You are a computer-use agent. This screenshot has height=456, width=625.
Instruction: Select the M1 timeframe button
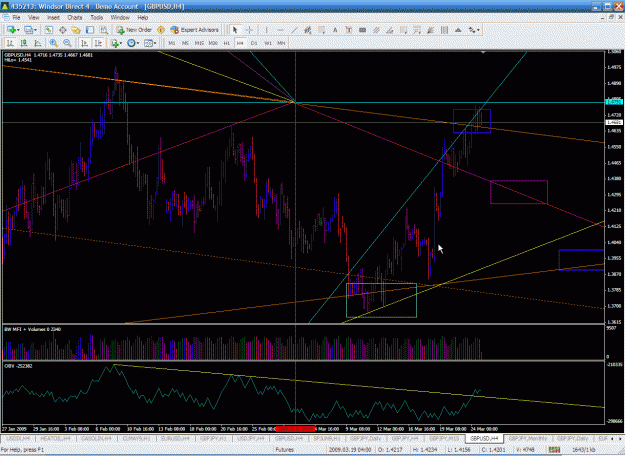[x=171, y=43]
